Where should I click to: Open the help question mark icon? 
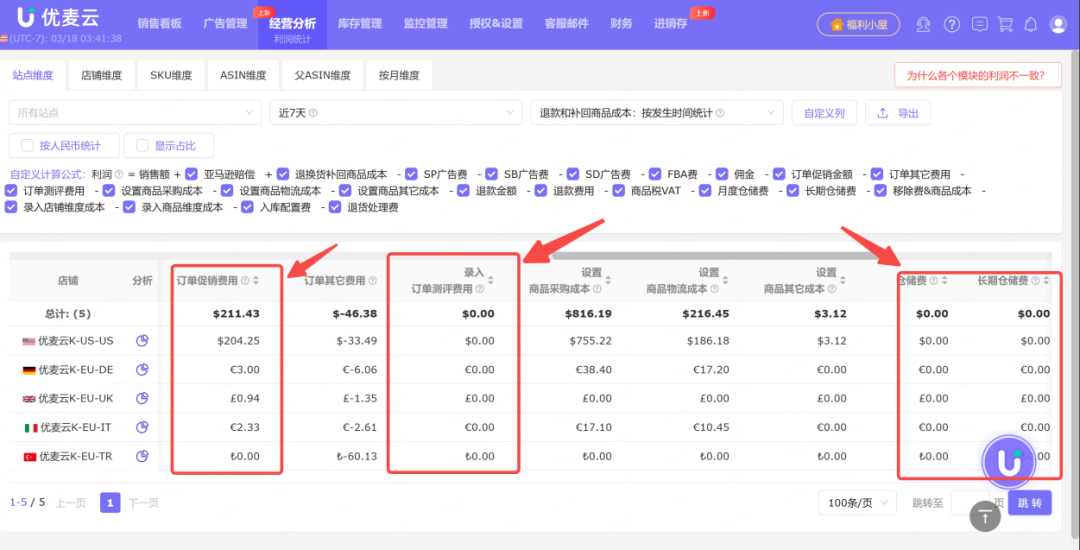951,24
